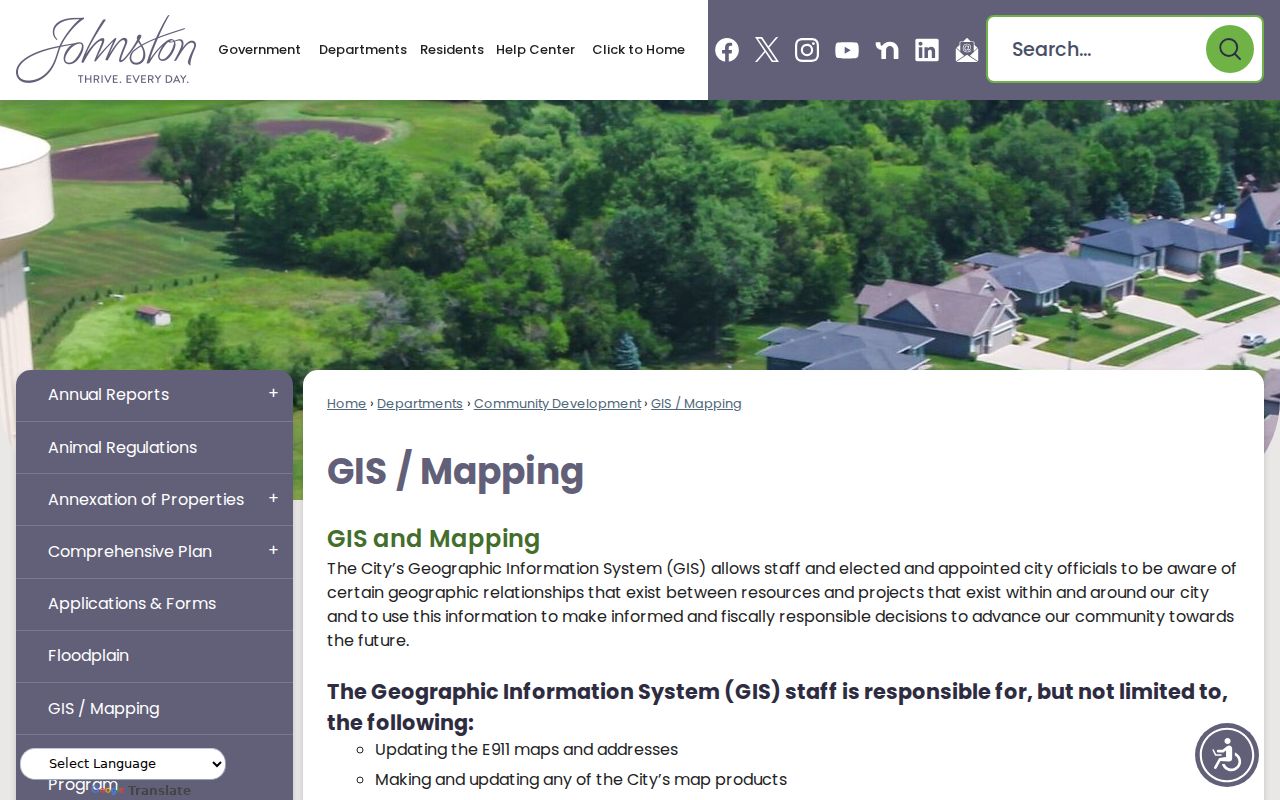Open the YouTube social icon
Image resolution: width=1280 pixels, height=800 pixels.
pyautogui.click(x=847, y=50)
